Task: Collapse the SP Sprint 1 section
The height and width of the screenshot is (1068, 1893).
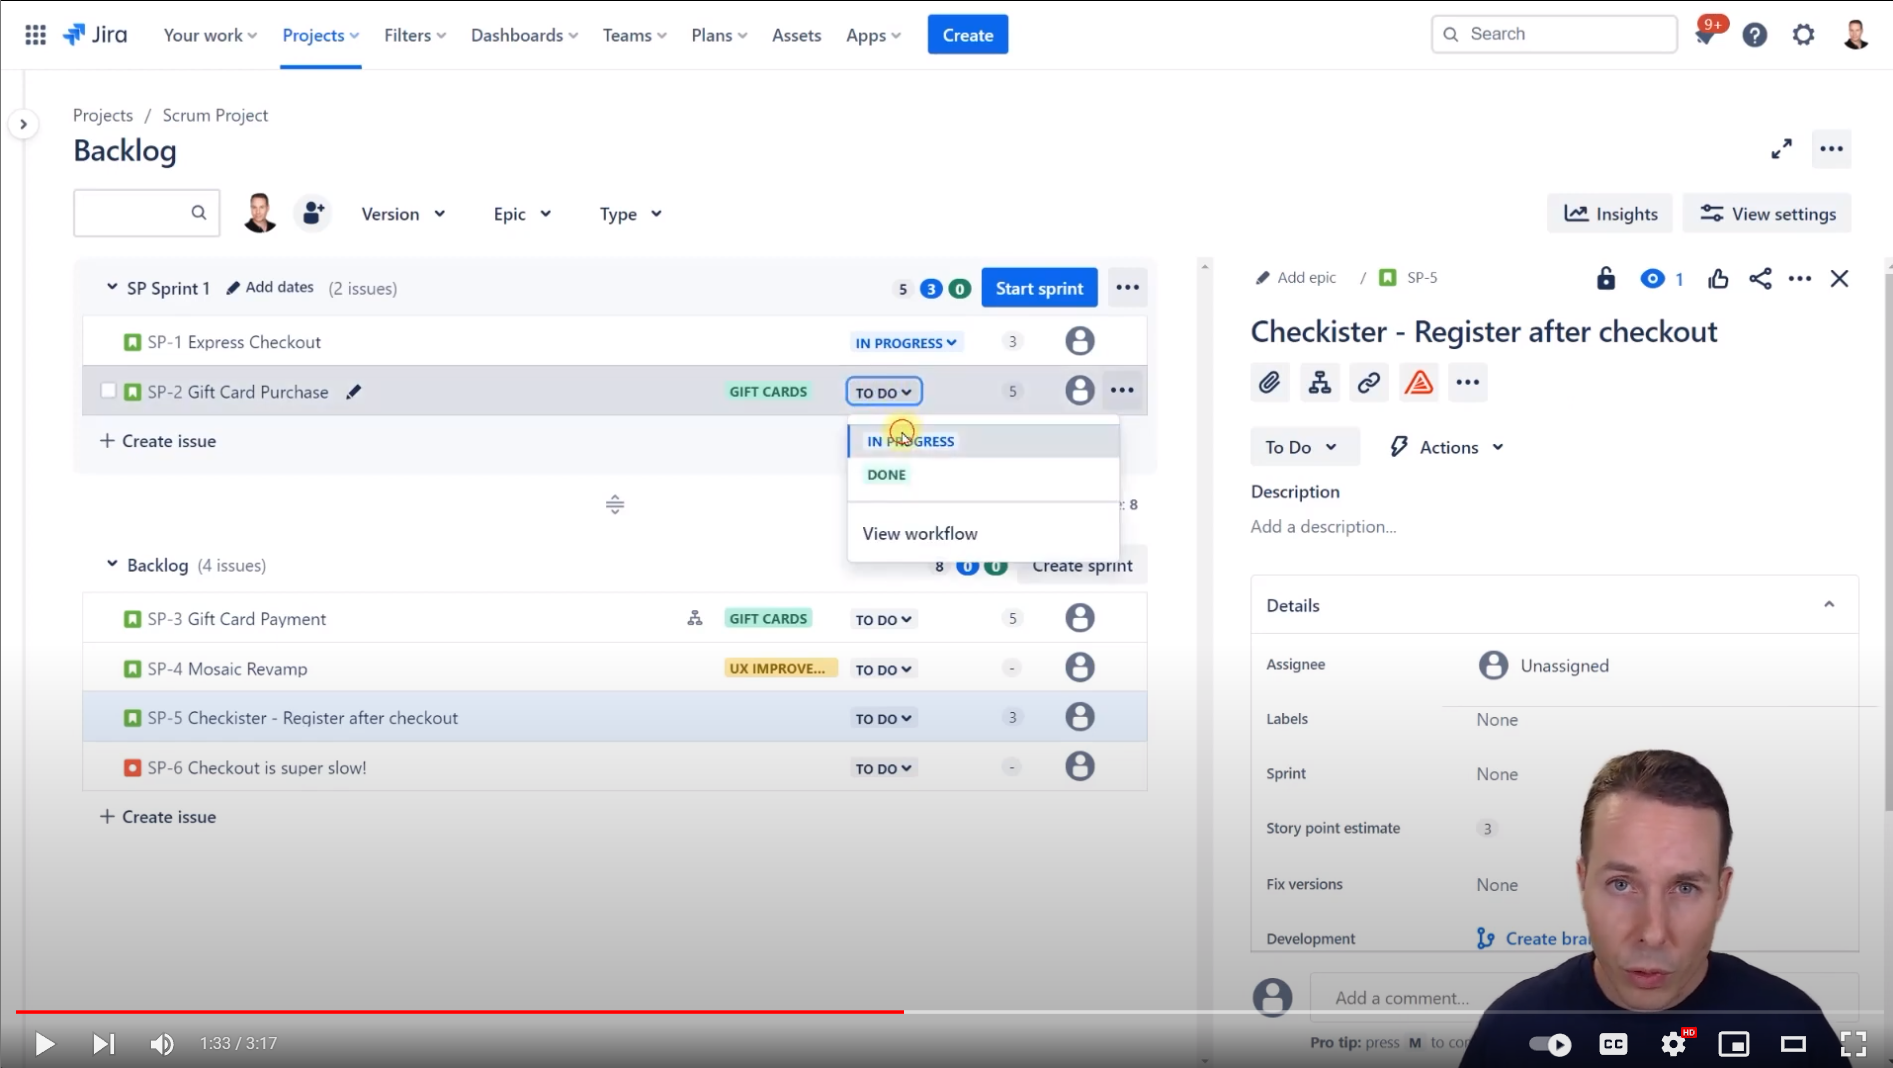Action: click(x=112, y=288)
